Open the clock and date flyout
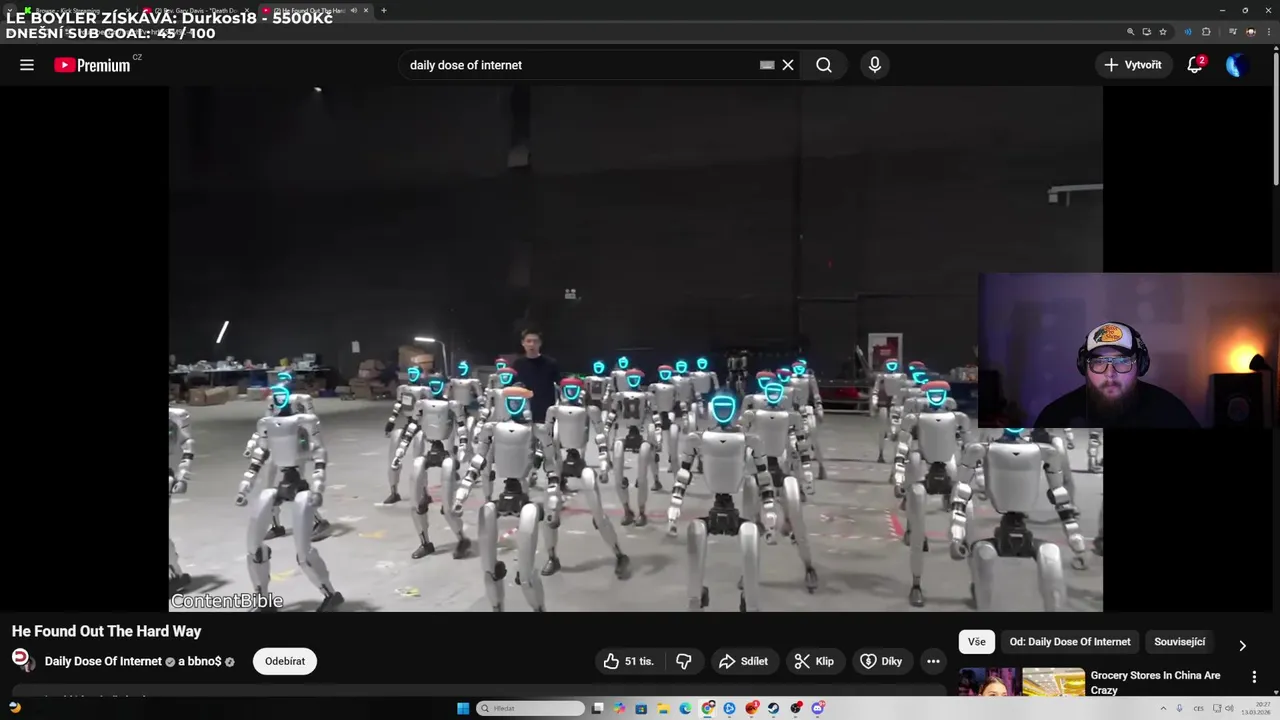This screenshot has height=720, width=1280. pyautogui.click(x=1256, y=709)
